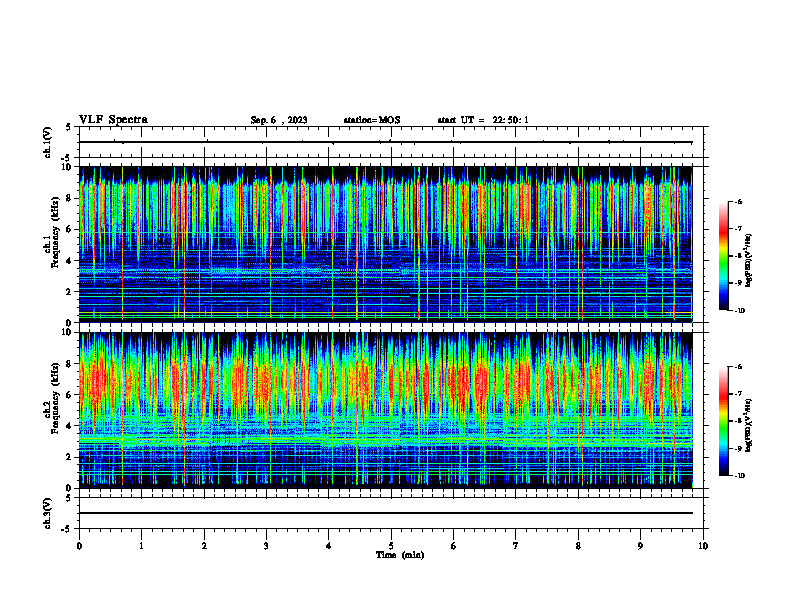Click the ch.1 colorbar "log(PSD)(V²/Hz)" label
This screenshot has height=612, width=792.
click(x=749, y=261)
